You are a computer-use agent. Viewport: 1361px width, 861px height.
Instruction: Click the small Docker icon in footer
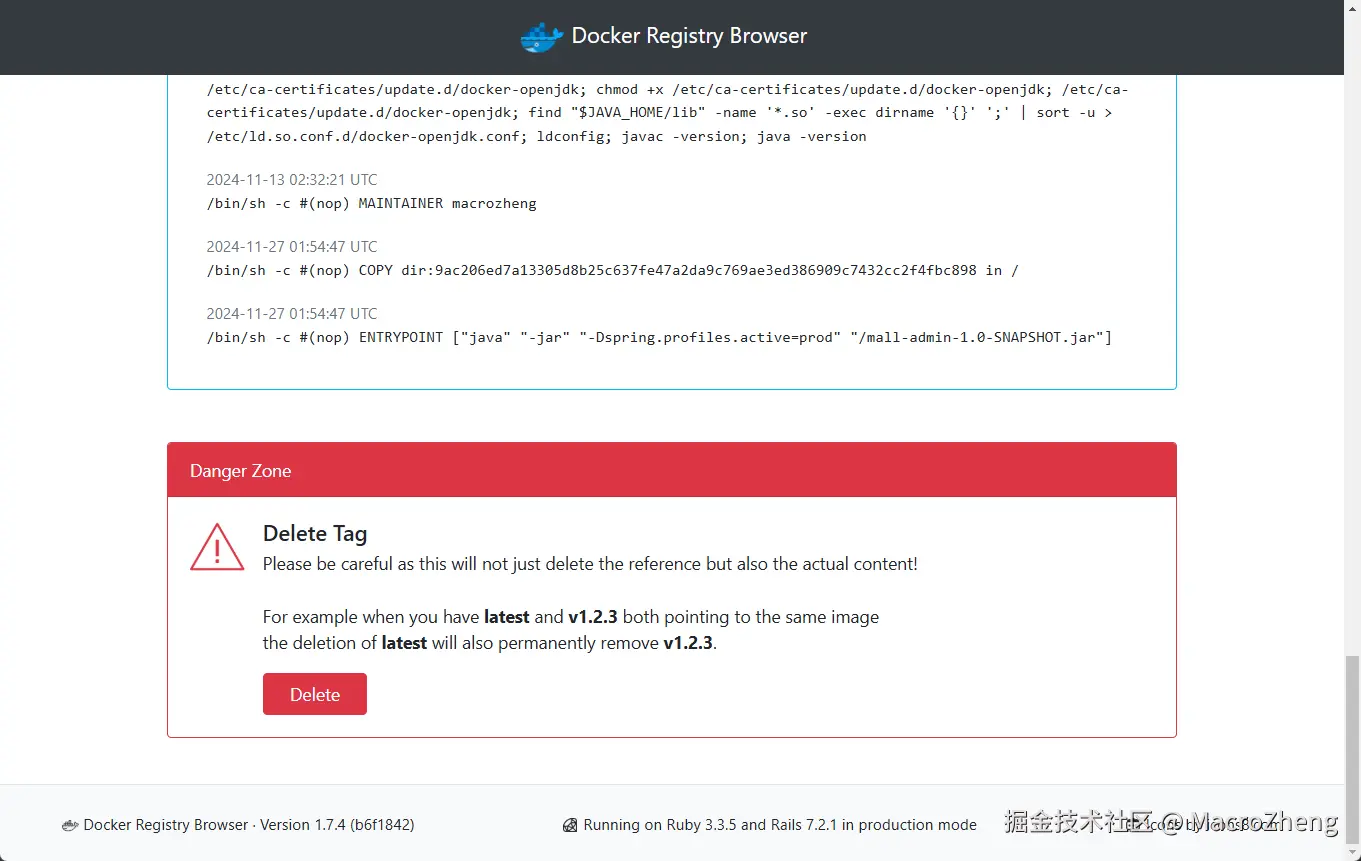tap(70, 825)
